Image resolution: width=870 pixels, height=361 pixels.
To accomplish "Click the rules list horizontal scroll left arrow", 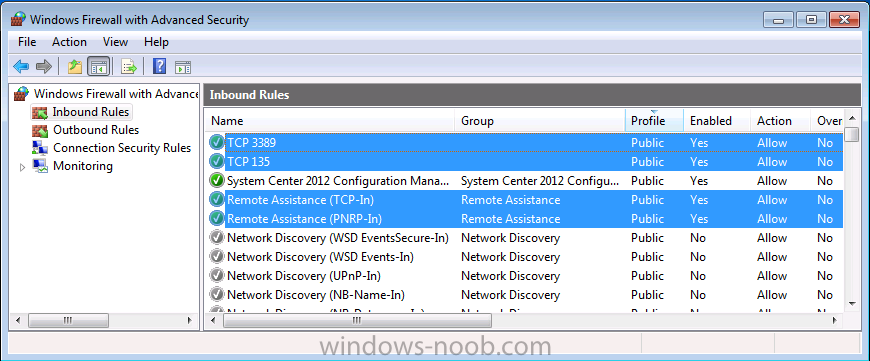I will [x=213, y=321].
